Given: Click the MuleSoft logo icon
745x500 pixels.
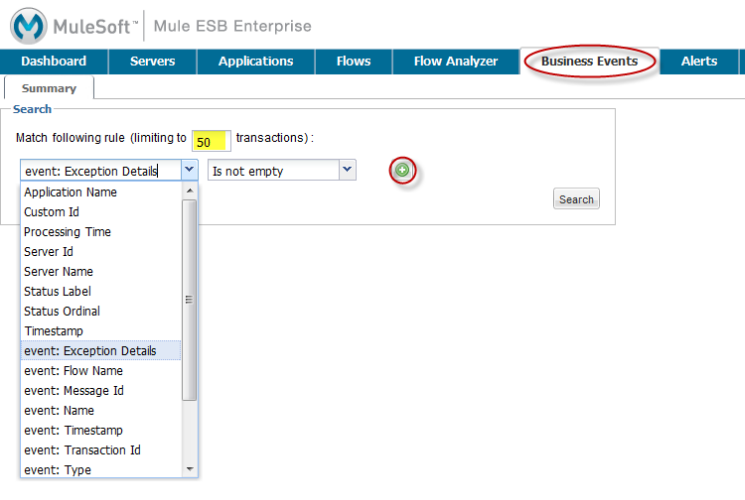Looking at the screenshot, I should [x=30, y=24].
